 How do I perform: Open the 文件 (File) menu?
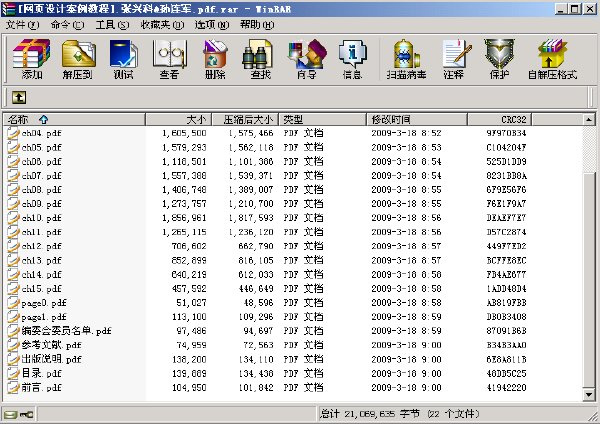[x=22, y=25]
